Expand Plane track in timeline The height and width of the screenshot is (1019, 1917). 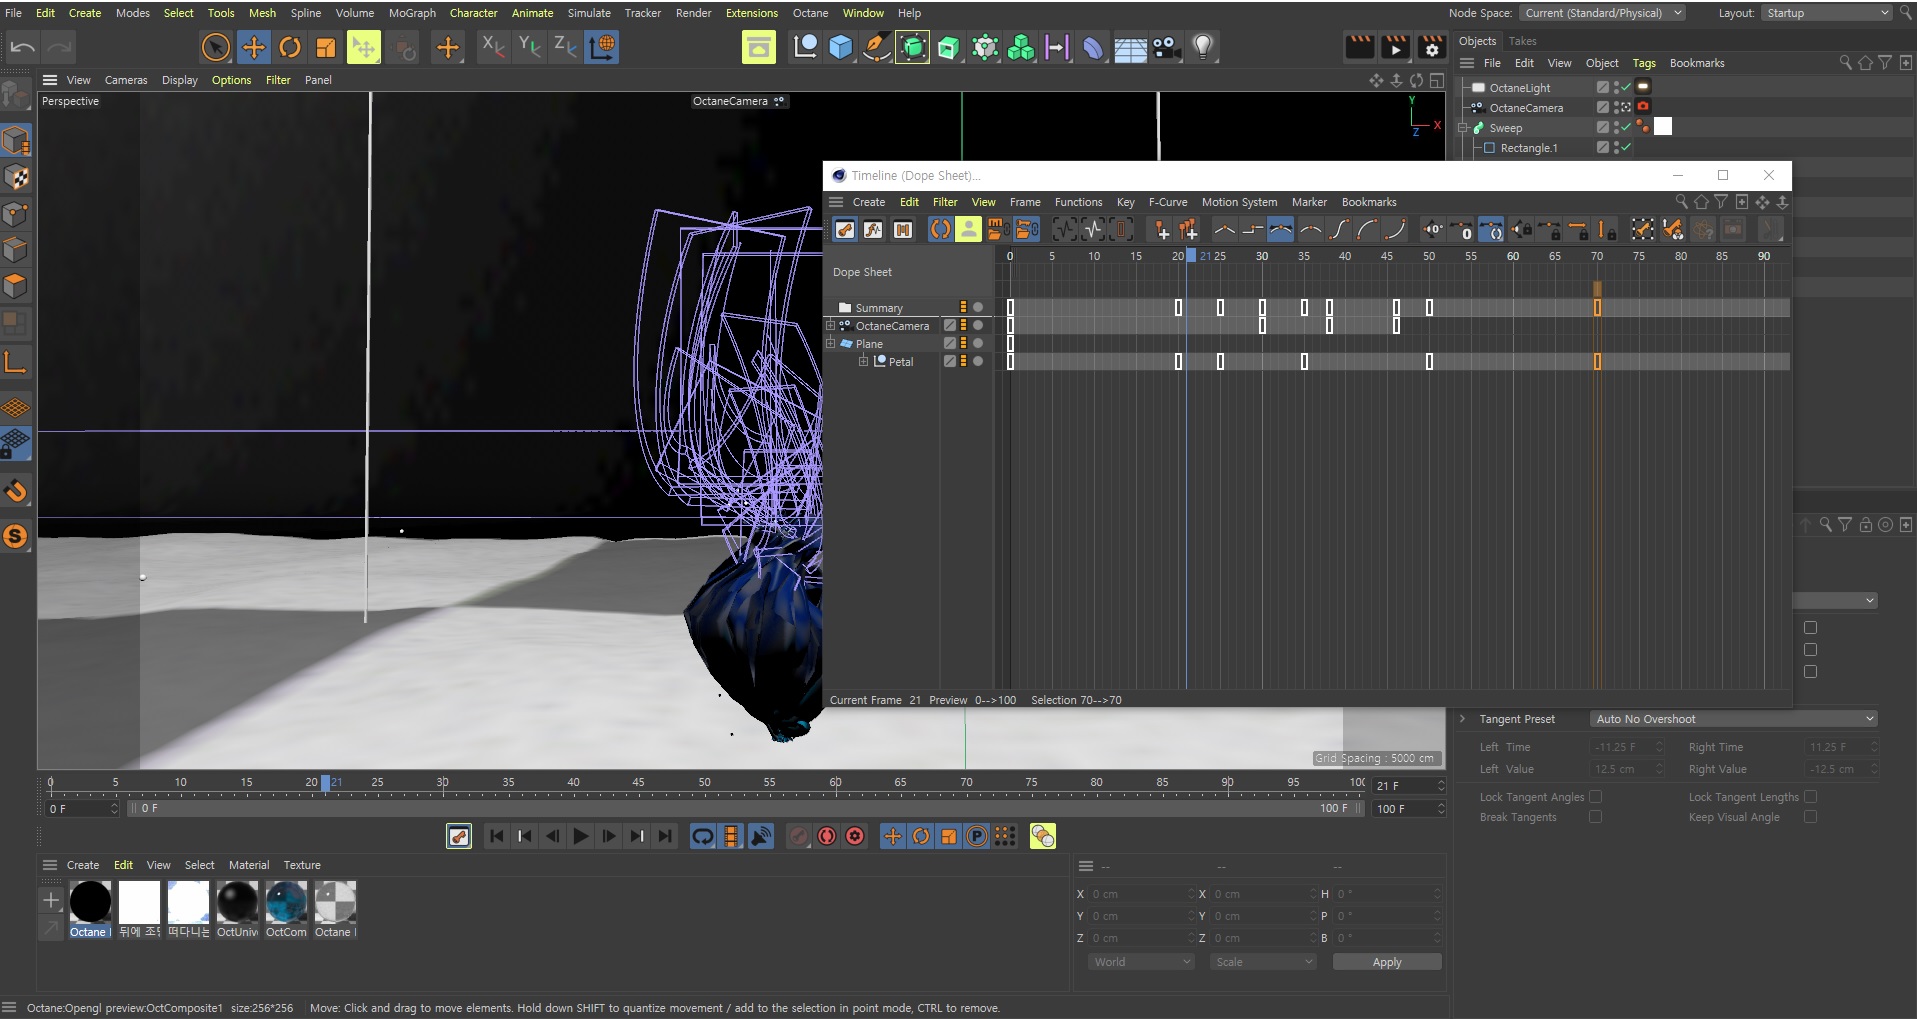(x=830, y=343)
